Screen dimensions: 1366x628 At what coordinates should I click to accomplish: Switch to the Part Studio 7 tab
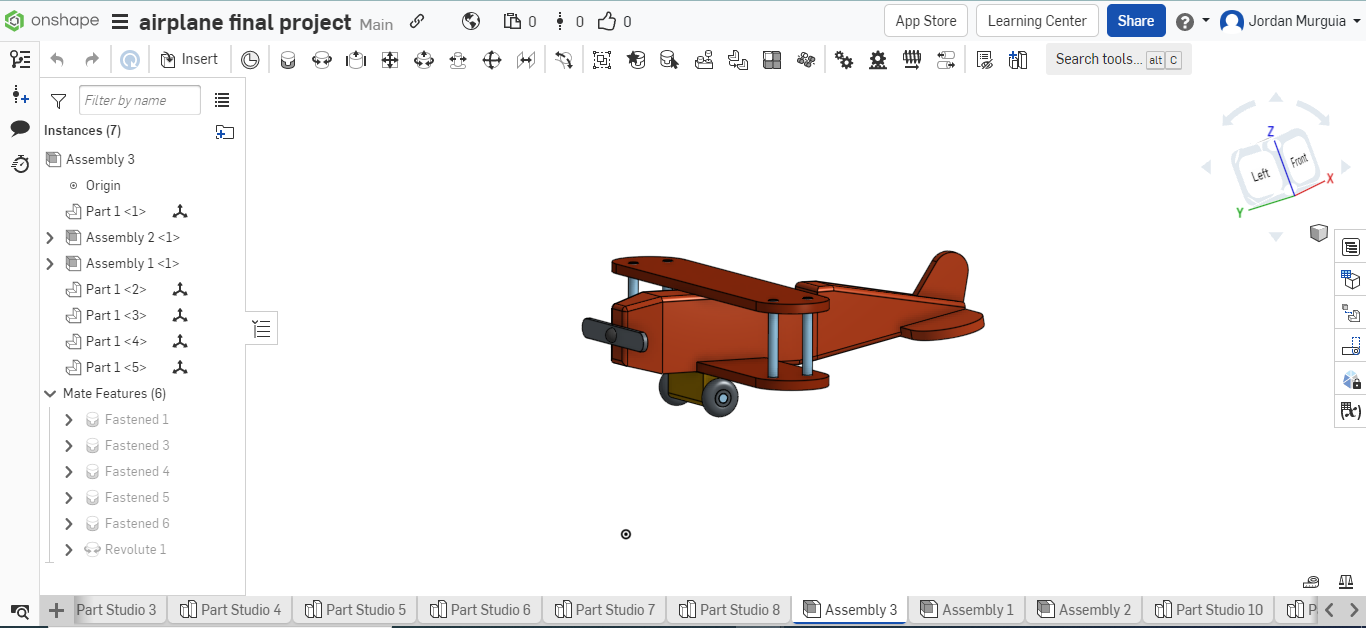(604, 610)
